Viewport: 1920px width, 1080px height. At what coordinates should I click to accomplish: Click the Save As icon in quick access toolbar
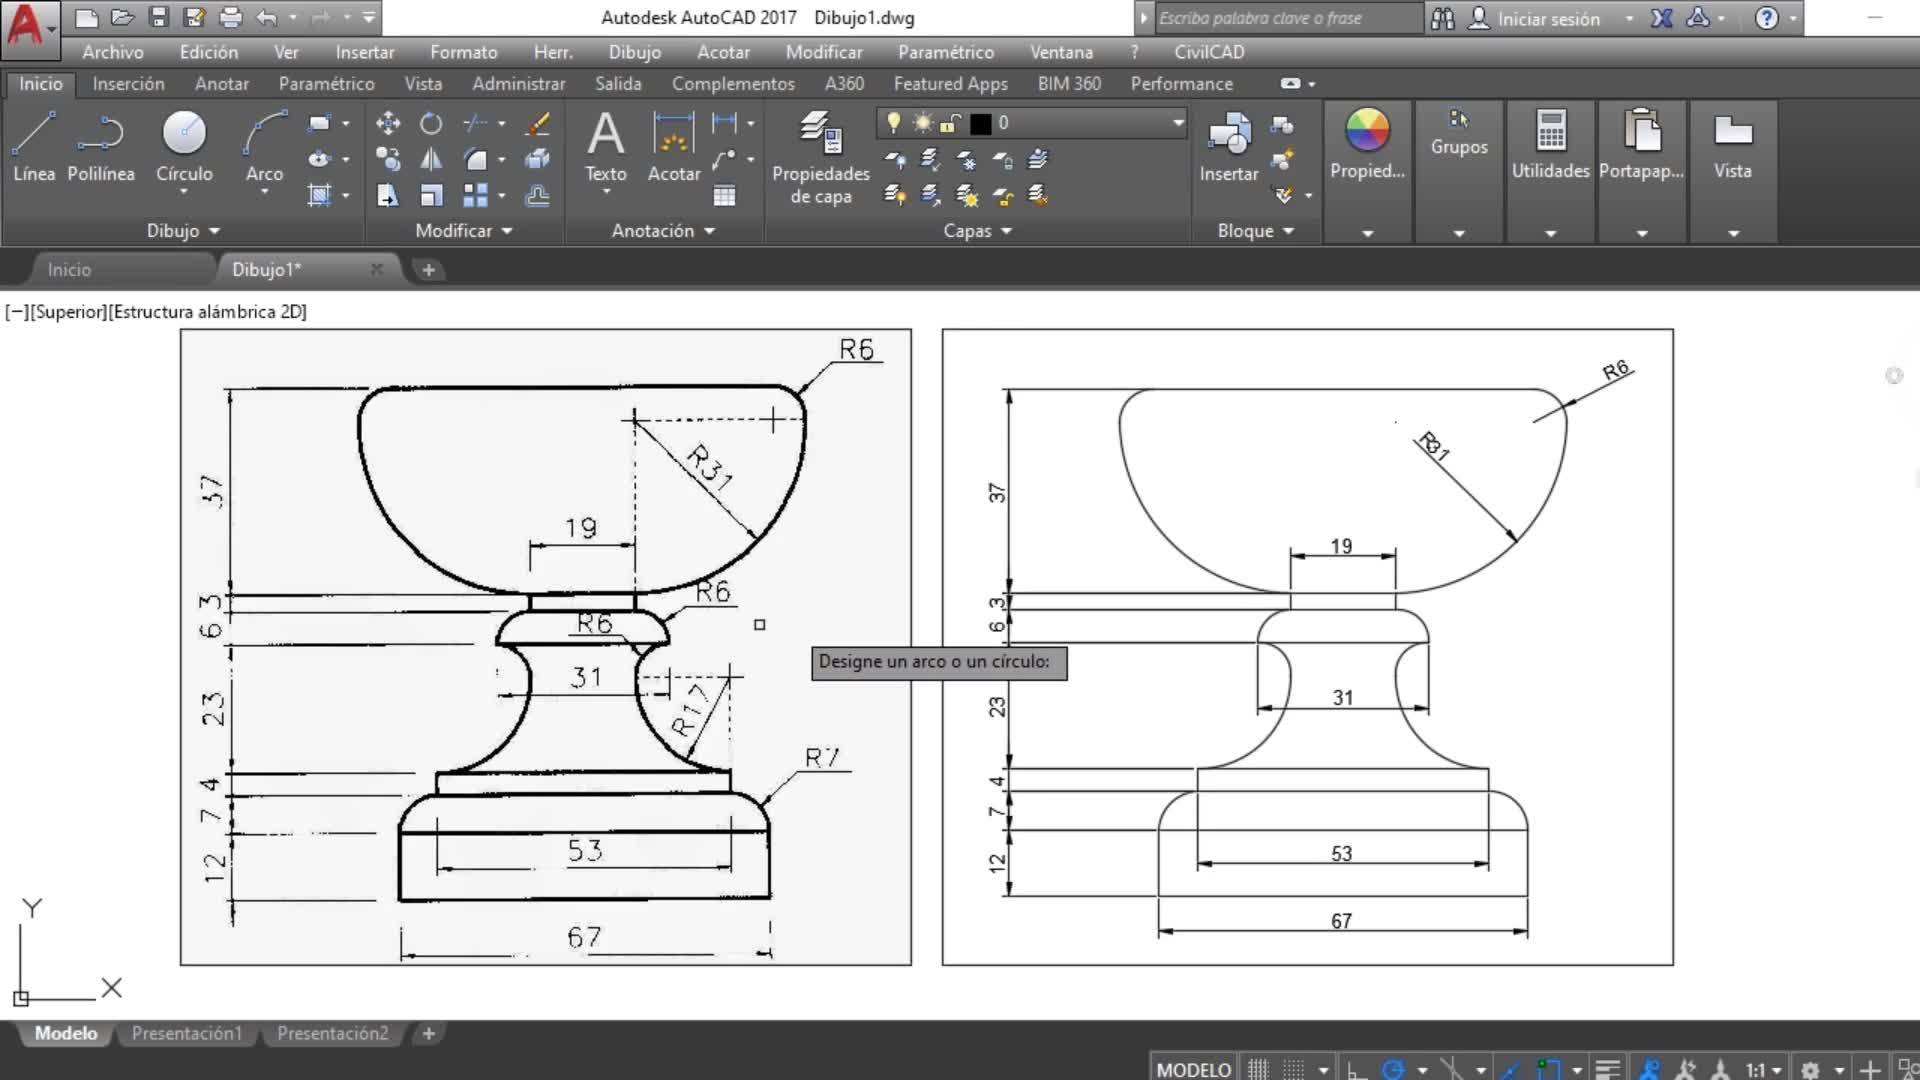[194, 17]
